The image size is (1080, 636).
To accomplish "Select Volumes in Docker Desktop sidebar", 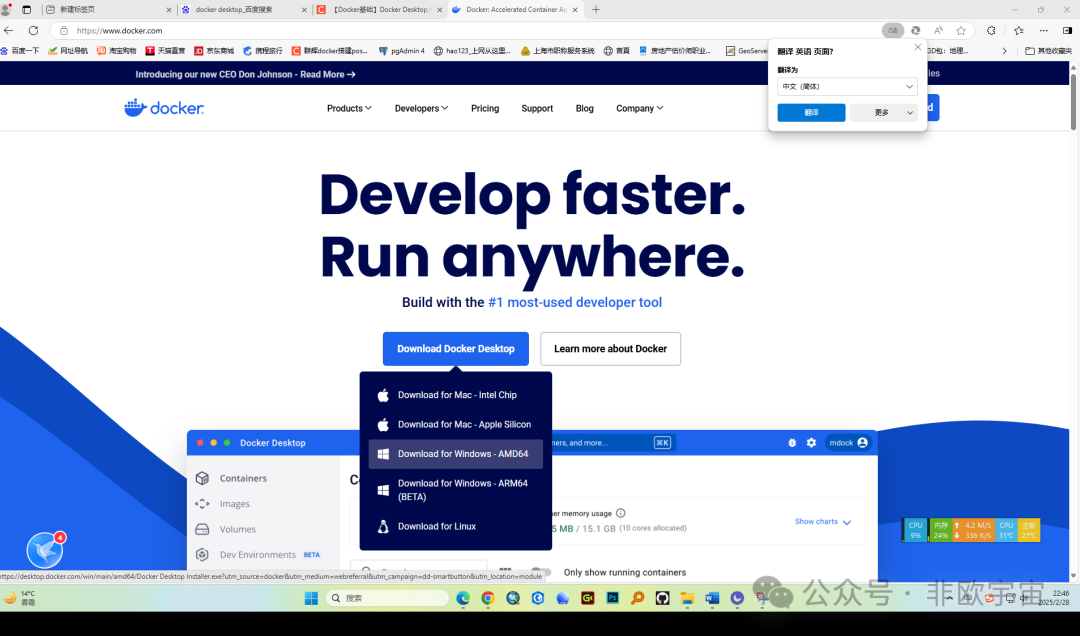I will click(238, 529).
